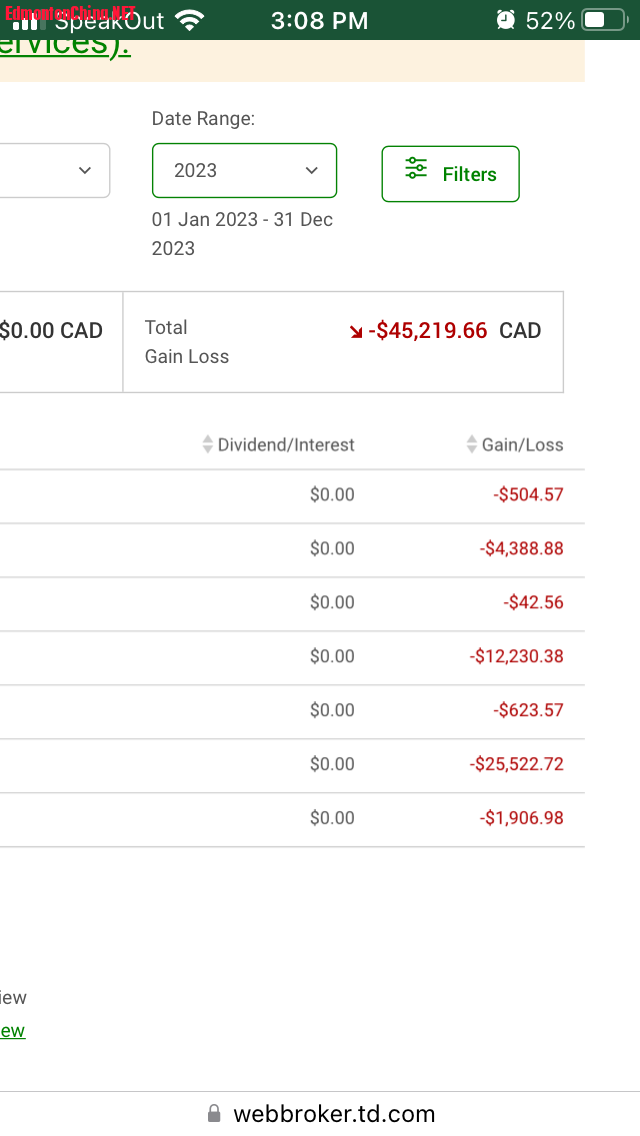Sort by the Gain/Loss column arrows
Image resolution: width=640 pixels, height=1136 pixels.
pyautogui.click(x=472, y=444)
